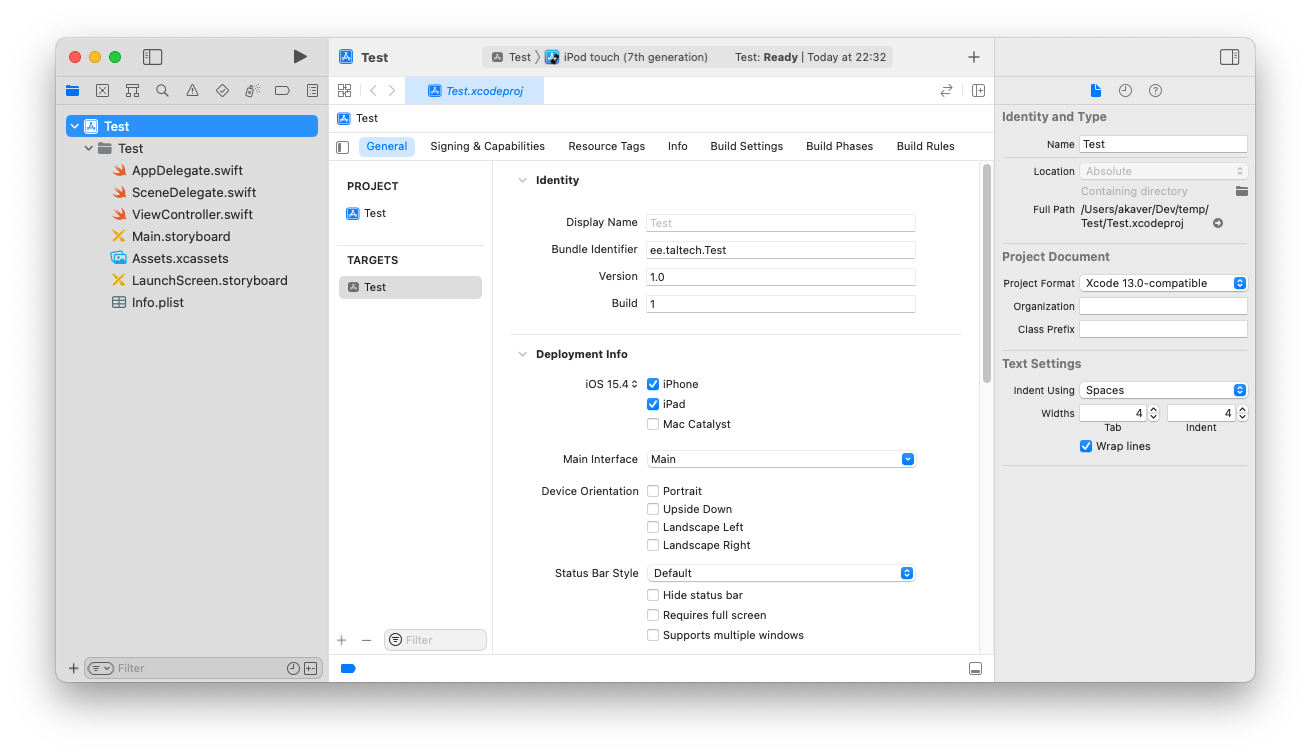Show recent files filter clock icon

click(293, 668)
